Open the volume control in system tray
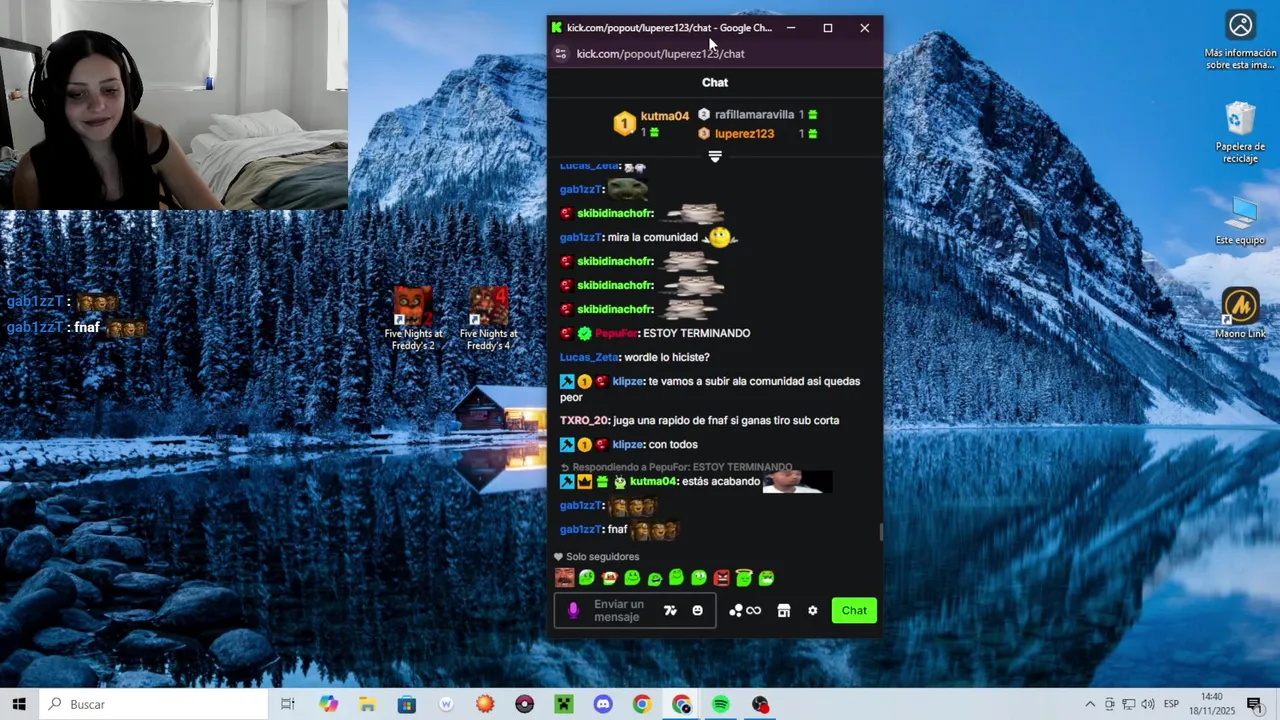Screen dimensions: 1280x720 point(1148,704)
